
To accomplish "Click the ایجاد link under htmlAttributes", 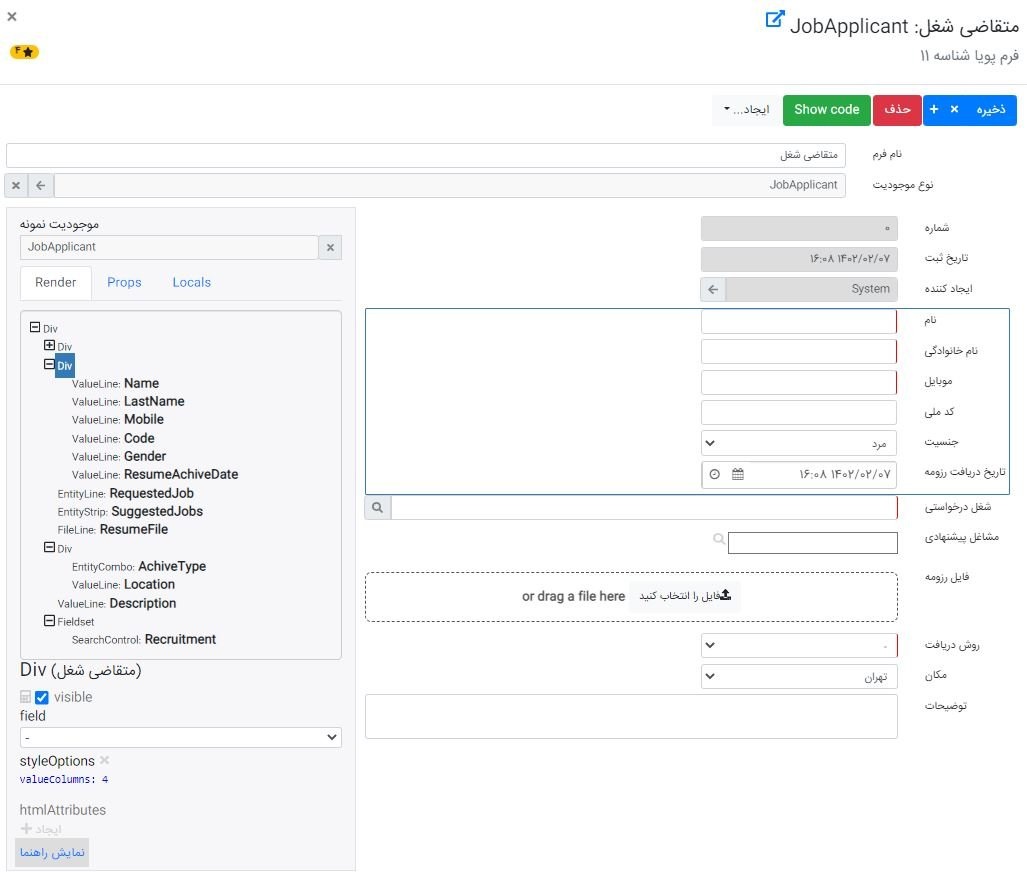I will (x=48, y=829).
